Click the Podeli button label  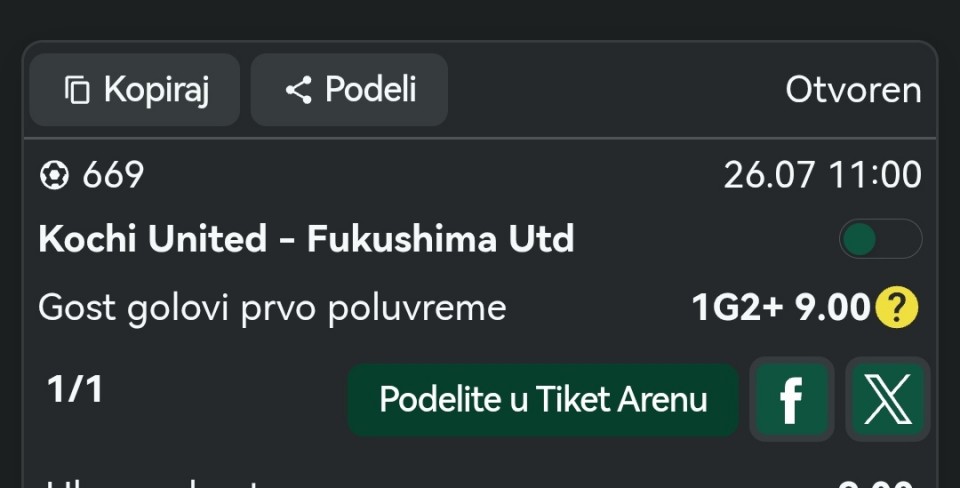point(371,90)
